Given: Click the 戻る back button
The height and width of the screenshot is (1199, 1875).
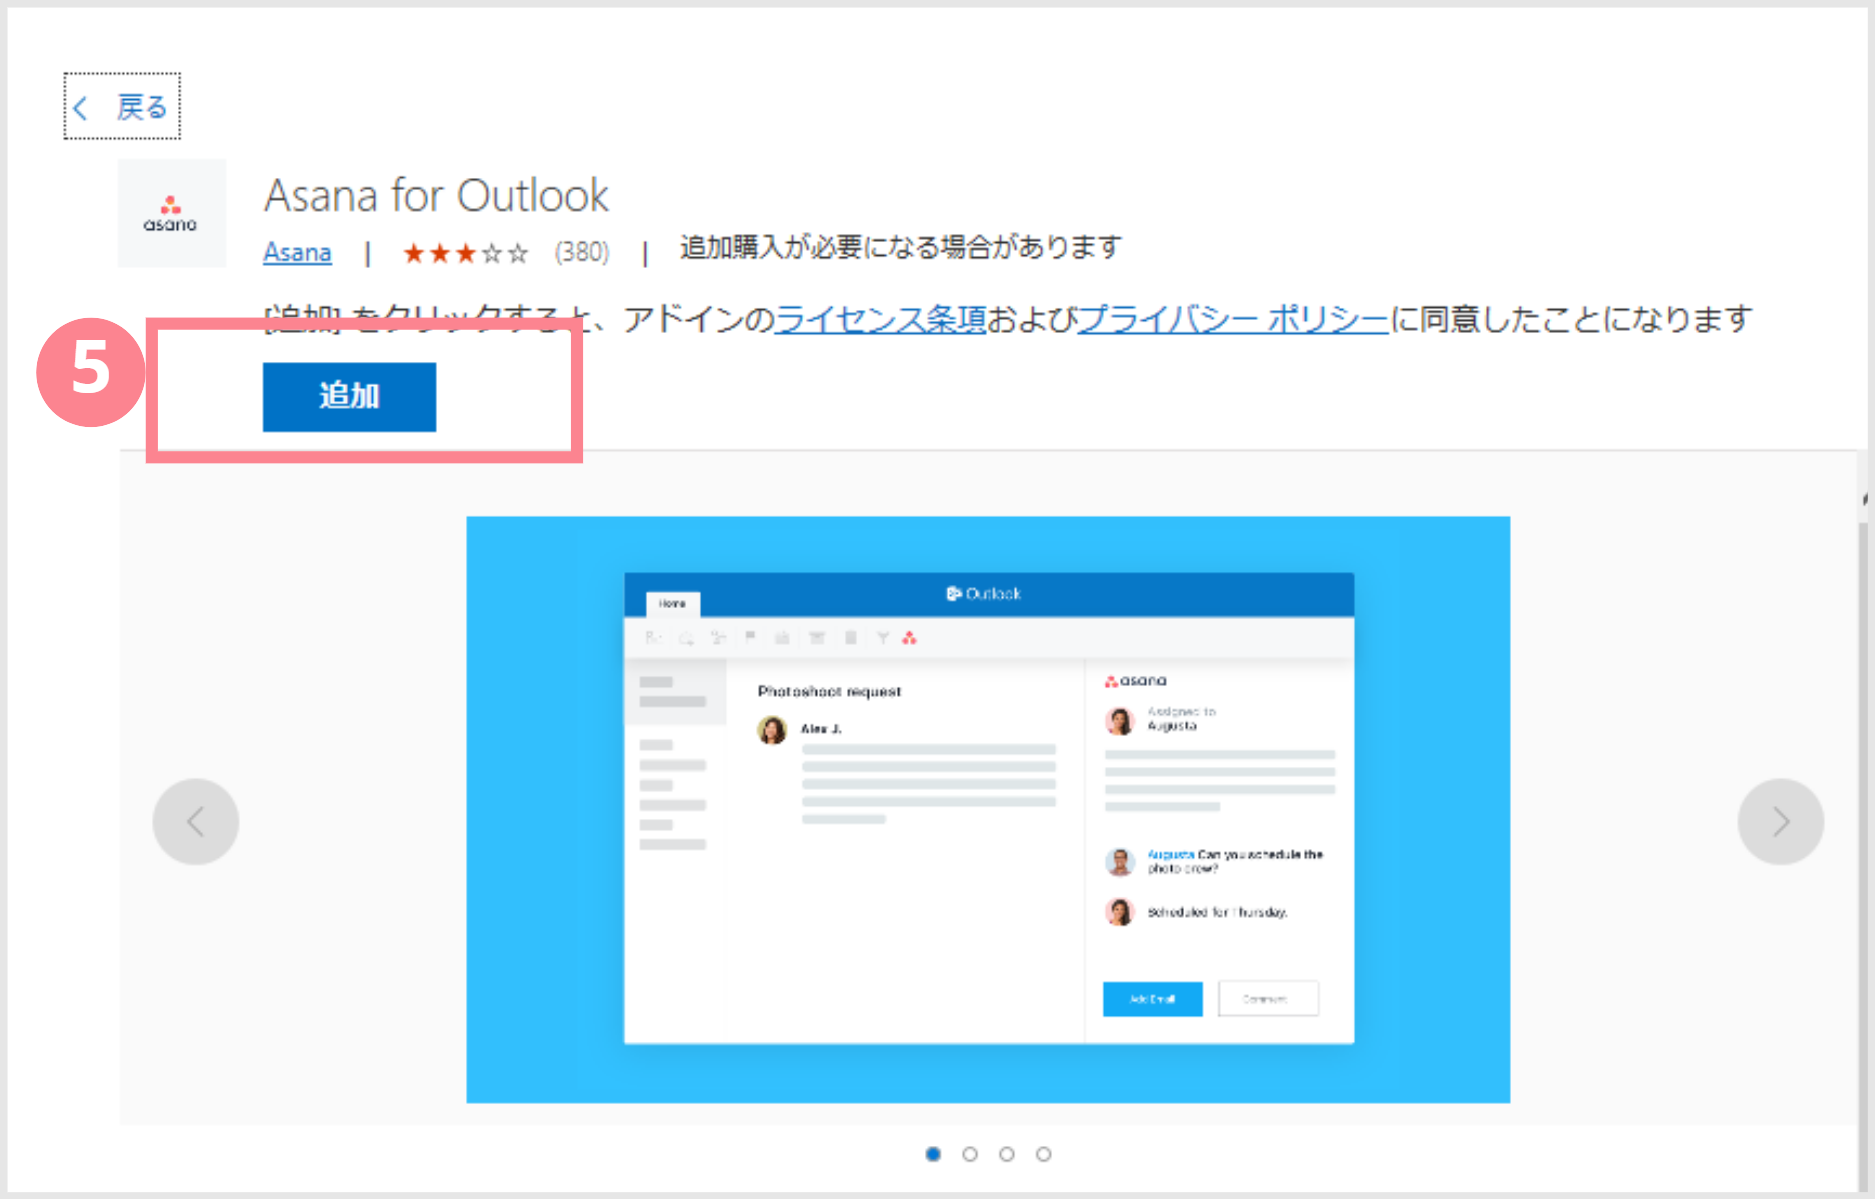Looking at the screenshot, I should pos(122,106).
